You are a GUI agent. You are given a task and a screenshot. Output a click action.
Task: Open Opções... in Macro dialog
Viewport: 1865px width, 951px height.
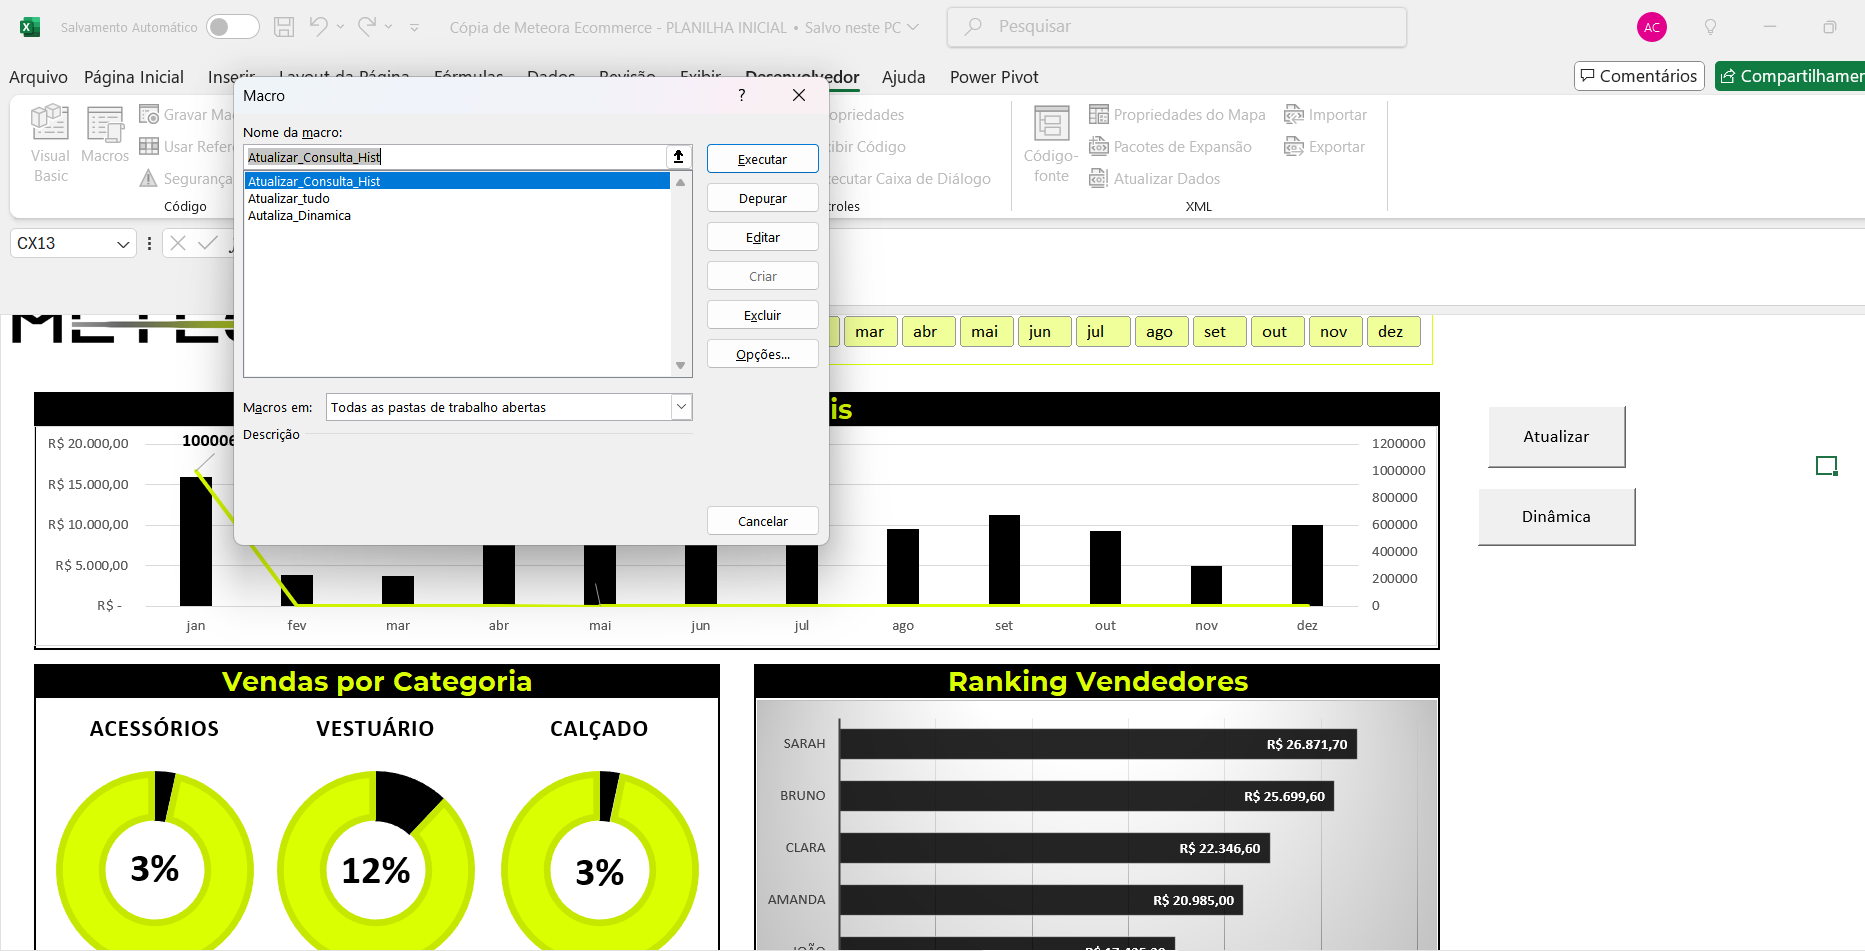762,354
